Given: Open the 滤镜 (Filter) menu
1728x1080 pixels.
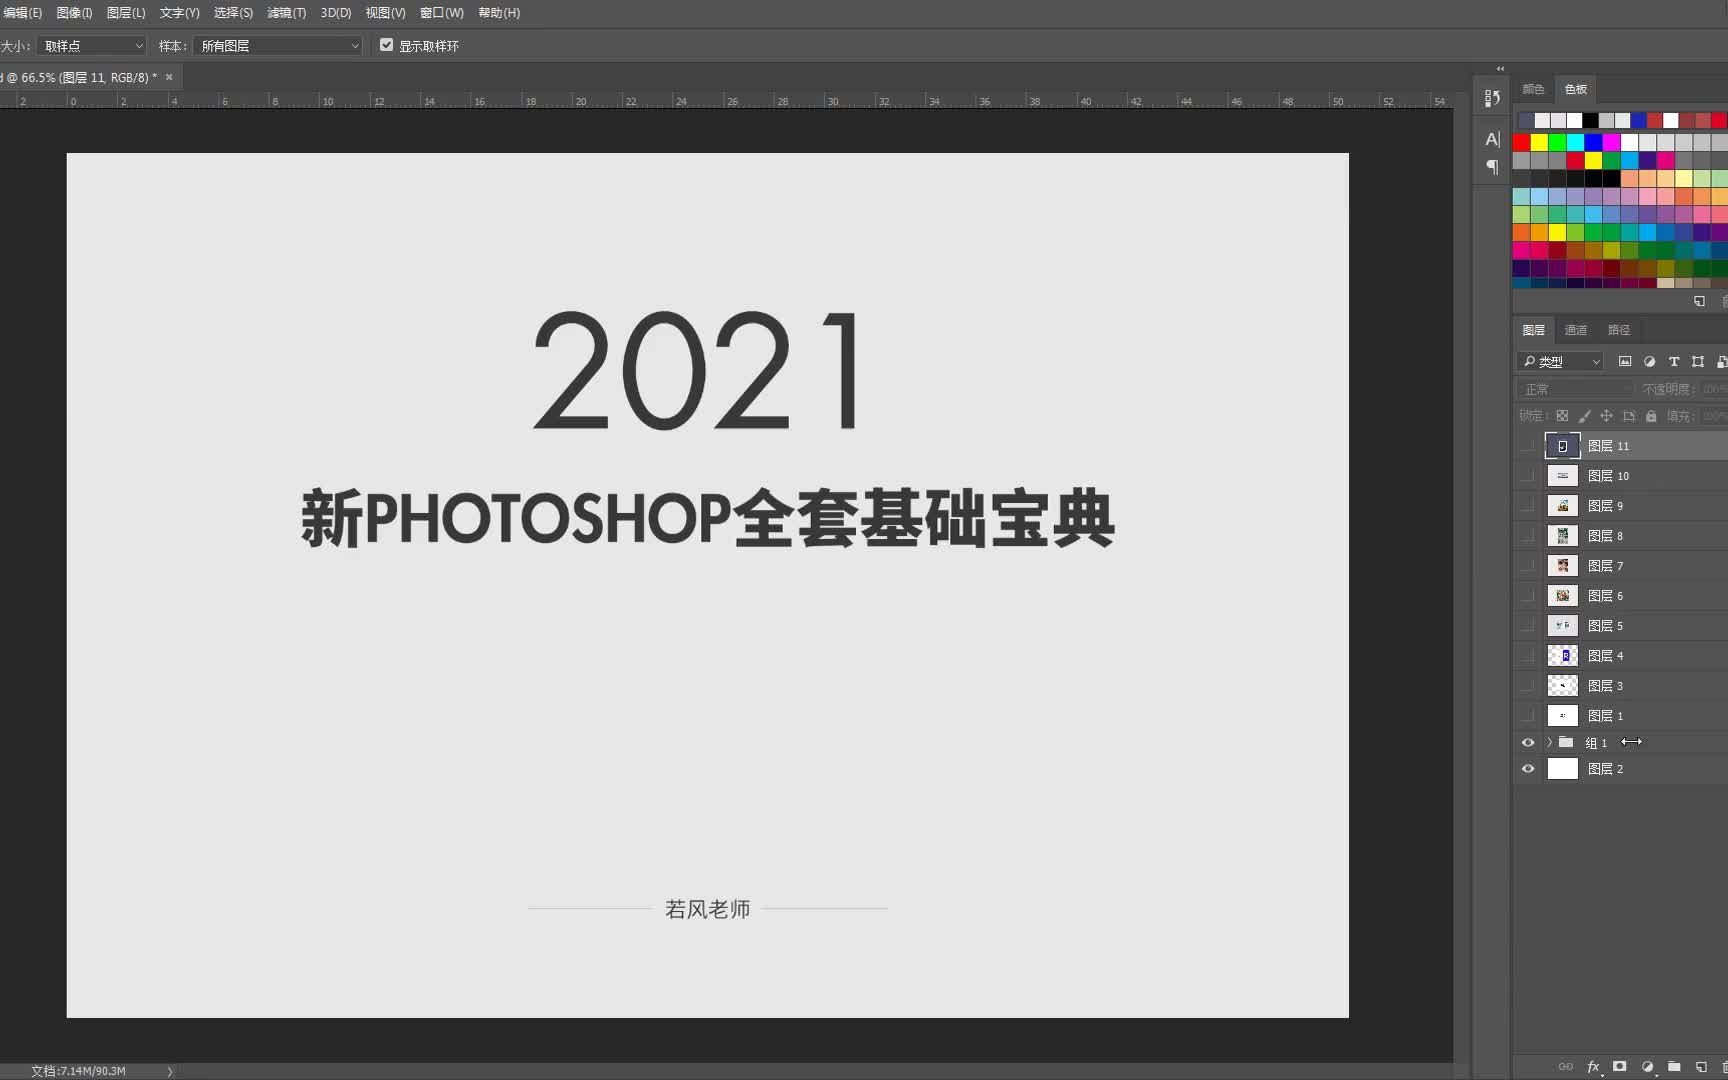Looking at the screenshot, I should [x=287, y=13].
